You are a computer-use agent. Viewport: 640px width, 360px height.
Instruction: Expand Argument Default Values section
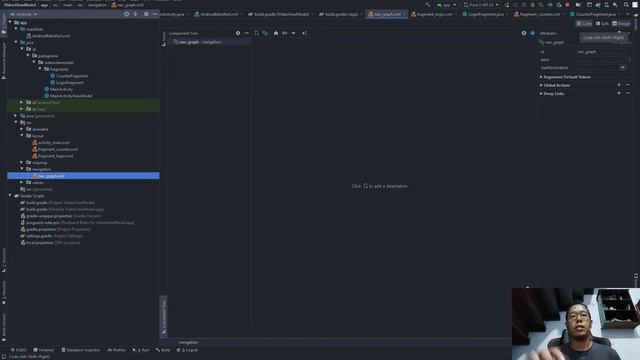tap(541, 77)
